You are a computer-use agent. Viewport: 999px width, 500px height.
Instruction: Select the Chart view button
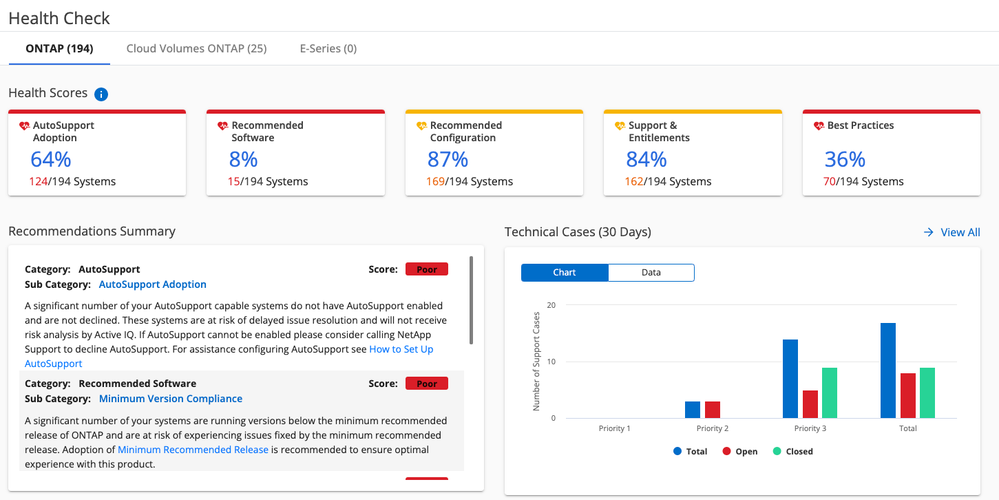(565, 272)
